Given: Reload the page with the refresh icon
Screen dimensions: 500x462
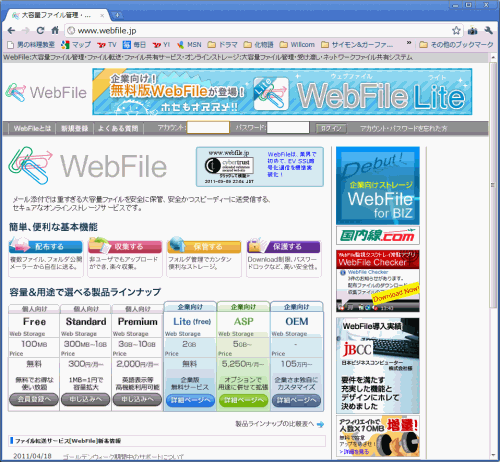Looking at the screenshot, I should (40, 31).
